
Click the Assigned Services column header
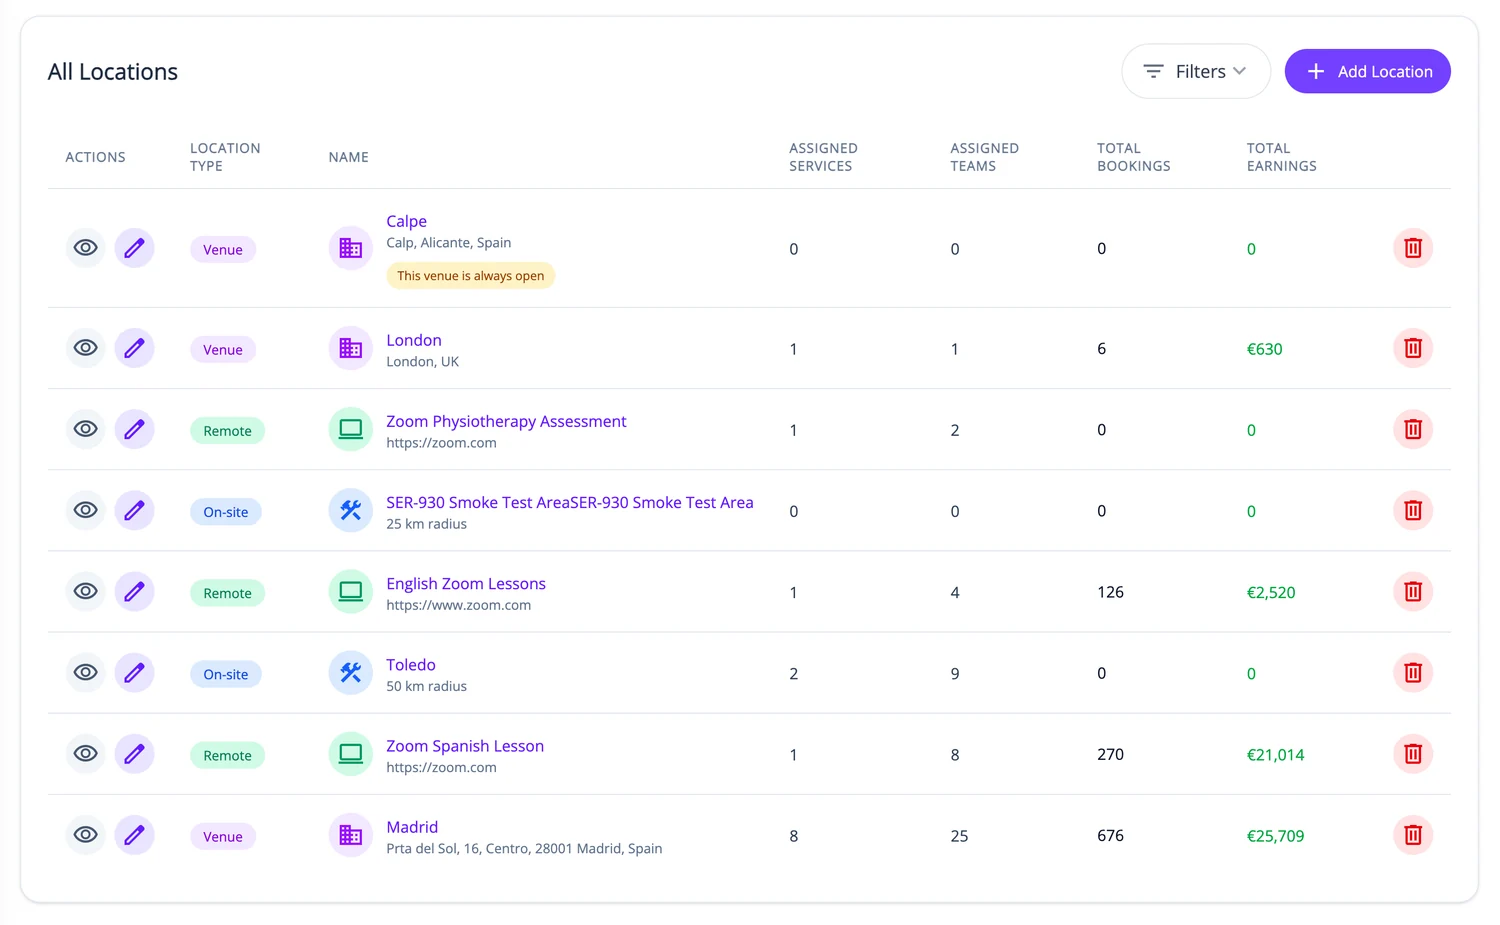pos(823,157)
